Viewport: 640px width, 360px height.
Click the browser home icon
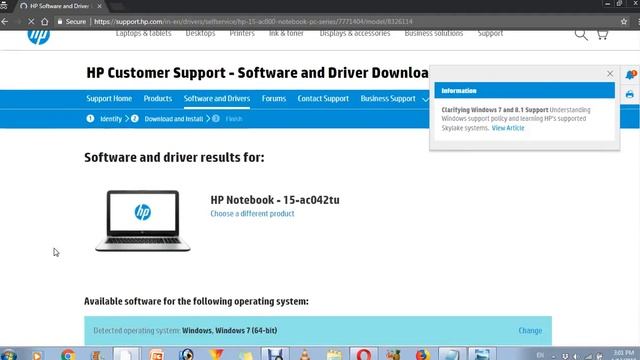[x=44, y=21]
